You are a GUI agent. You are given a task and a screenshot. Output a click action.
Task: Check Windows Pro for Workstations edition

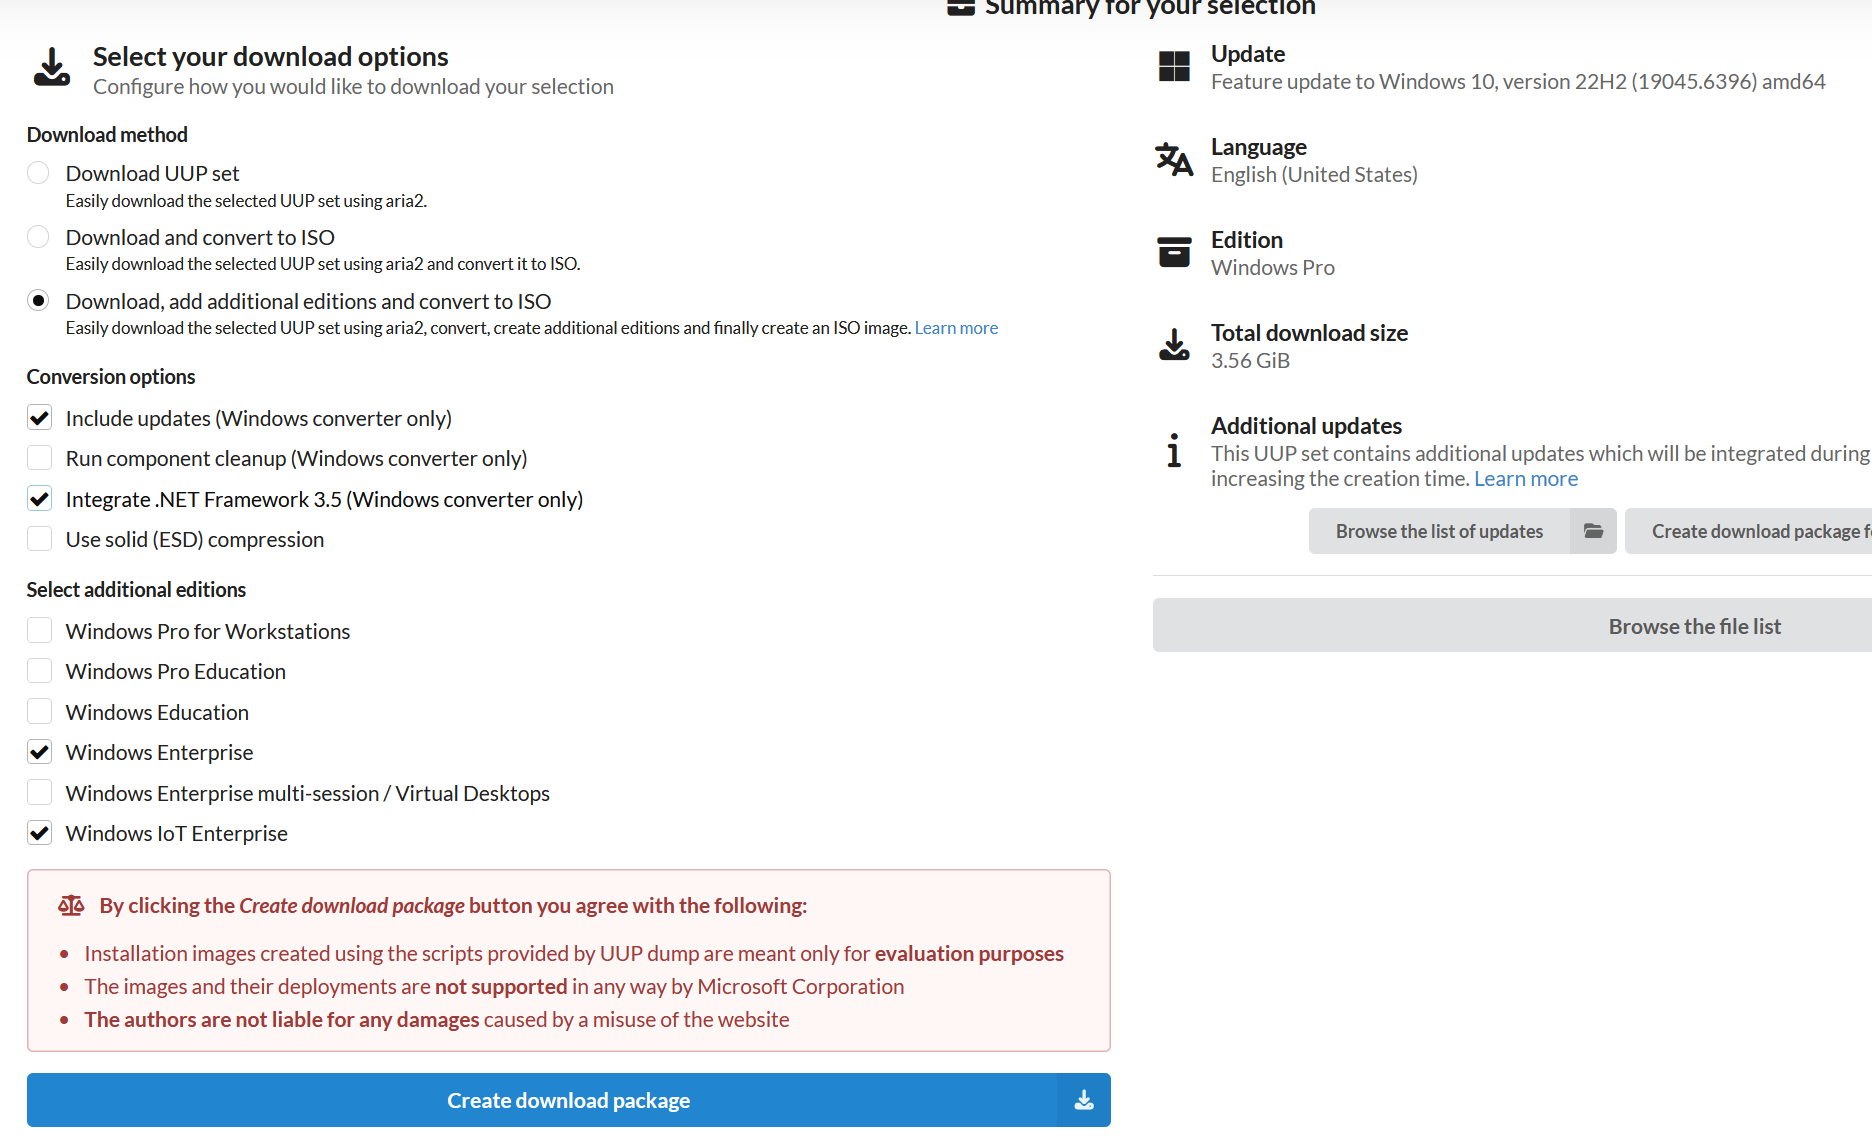[40, 631]
